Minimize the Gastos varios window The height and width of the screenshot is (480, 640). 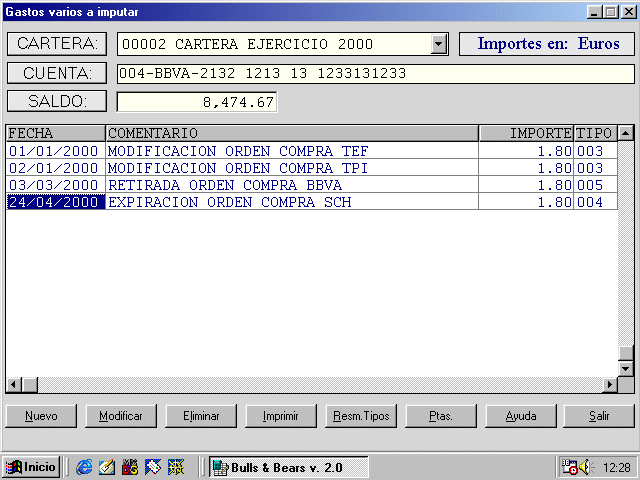(594, 12)
